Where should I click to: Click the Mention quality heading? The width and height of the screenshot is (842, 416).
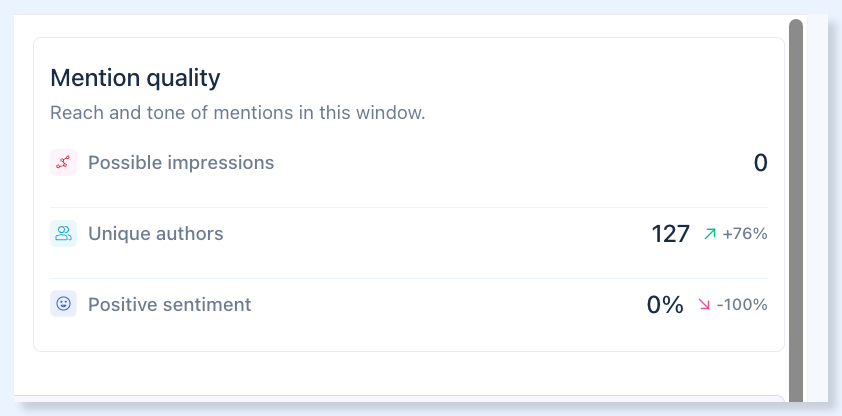coord(135,78)
